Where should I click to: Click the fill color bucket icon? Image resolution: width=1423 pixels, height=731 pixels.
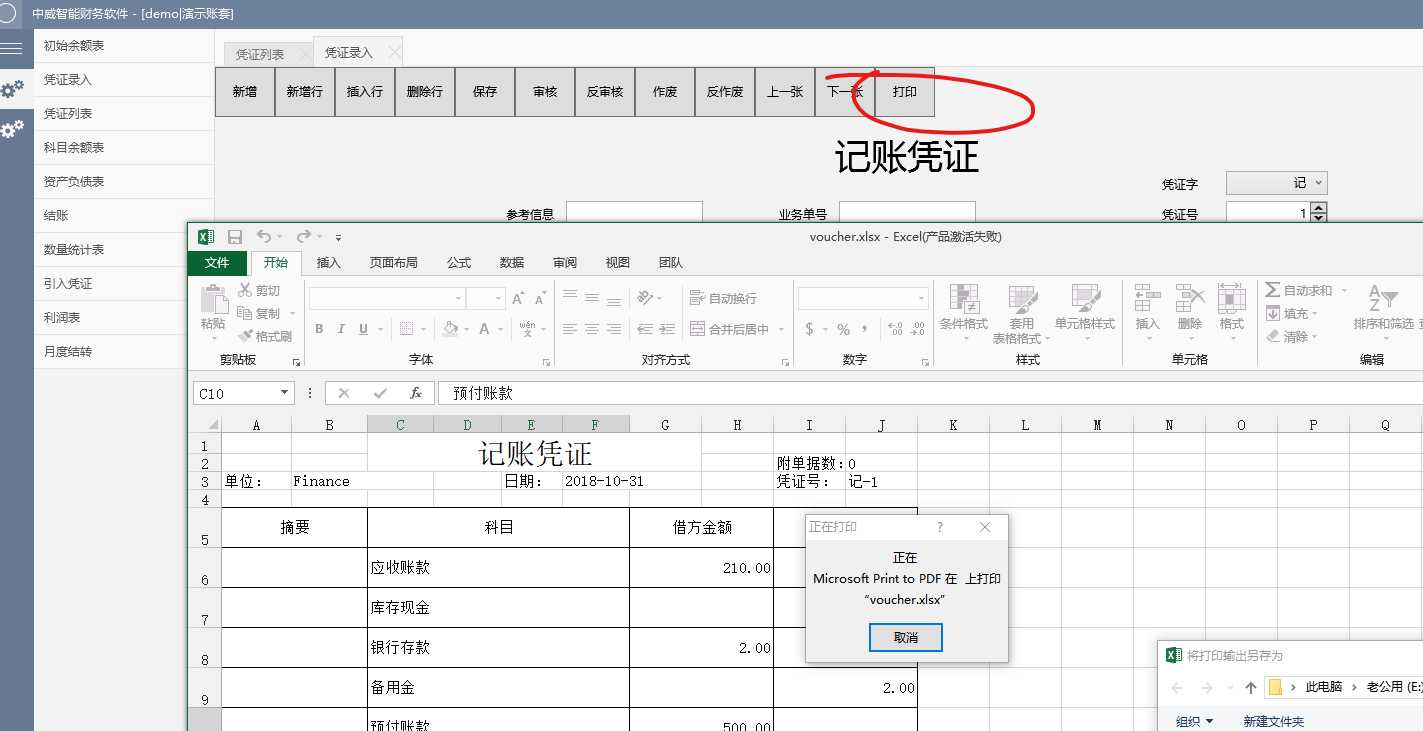[450, 329]
